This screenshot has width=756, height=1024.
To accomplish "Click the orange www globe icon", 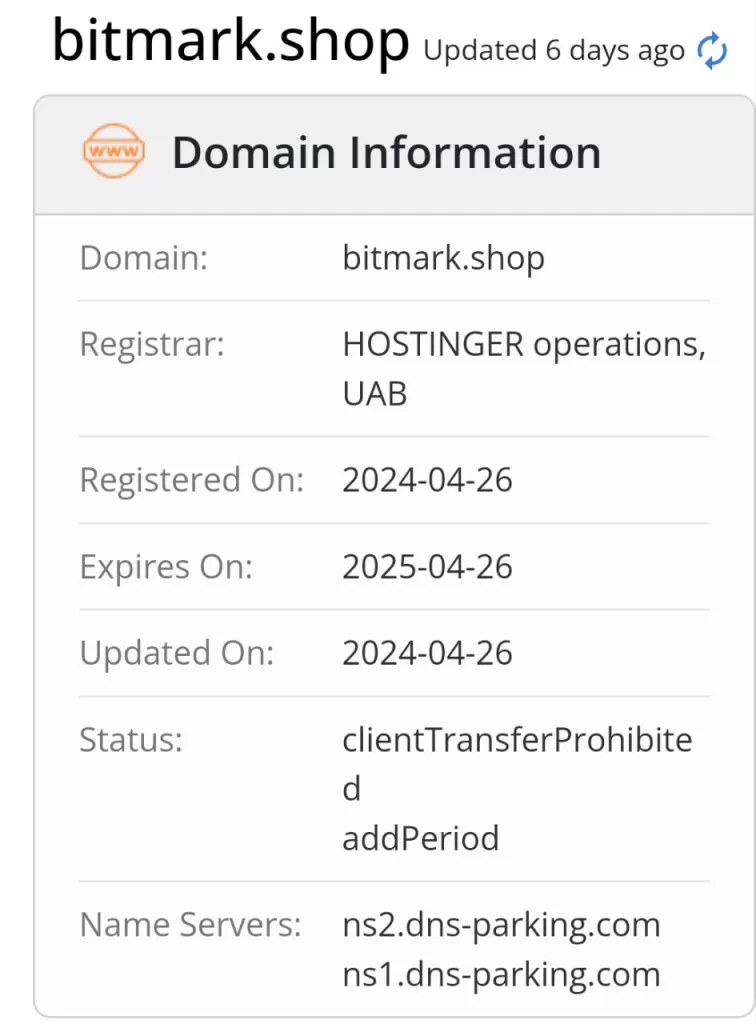I will (x=113, y=152).
